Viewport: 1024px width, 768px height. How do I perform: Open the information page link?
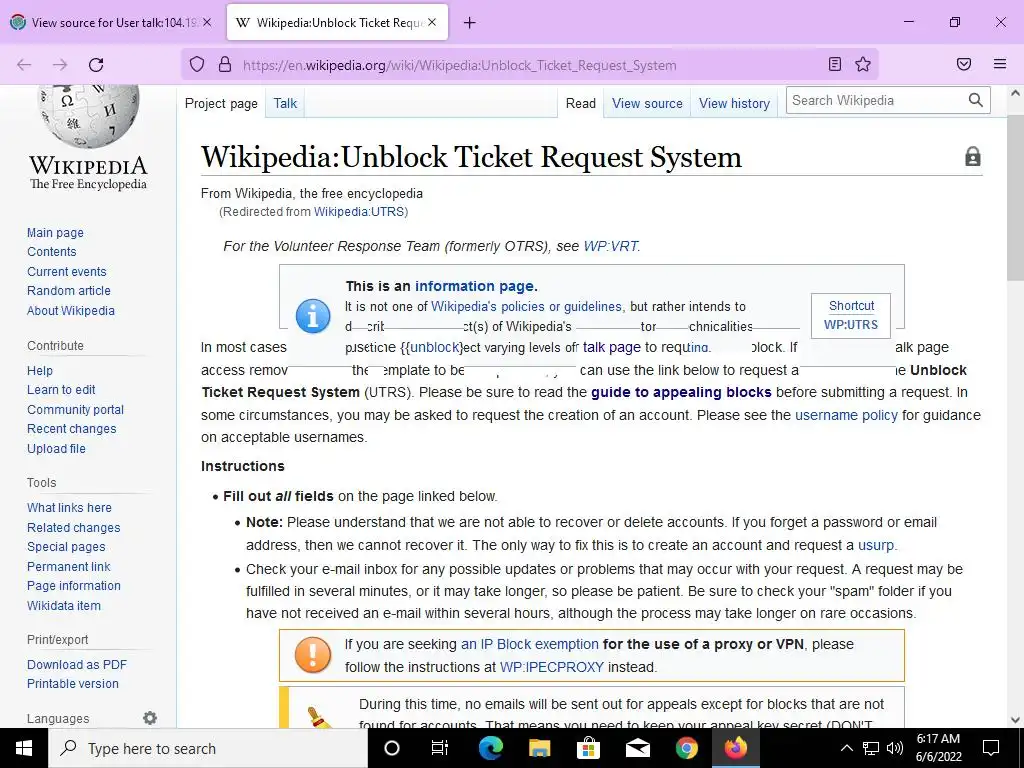(x=475, y=286)
